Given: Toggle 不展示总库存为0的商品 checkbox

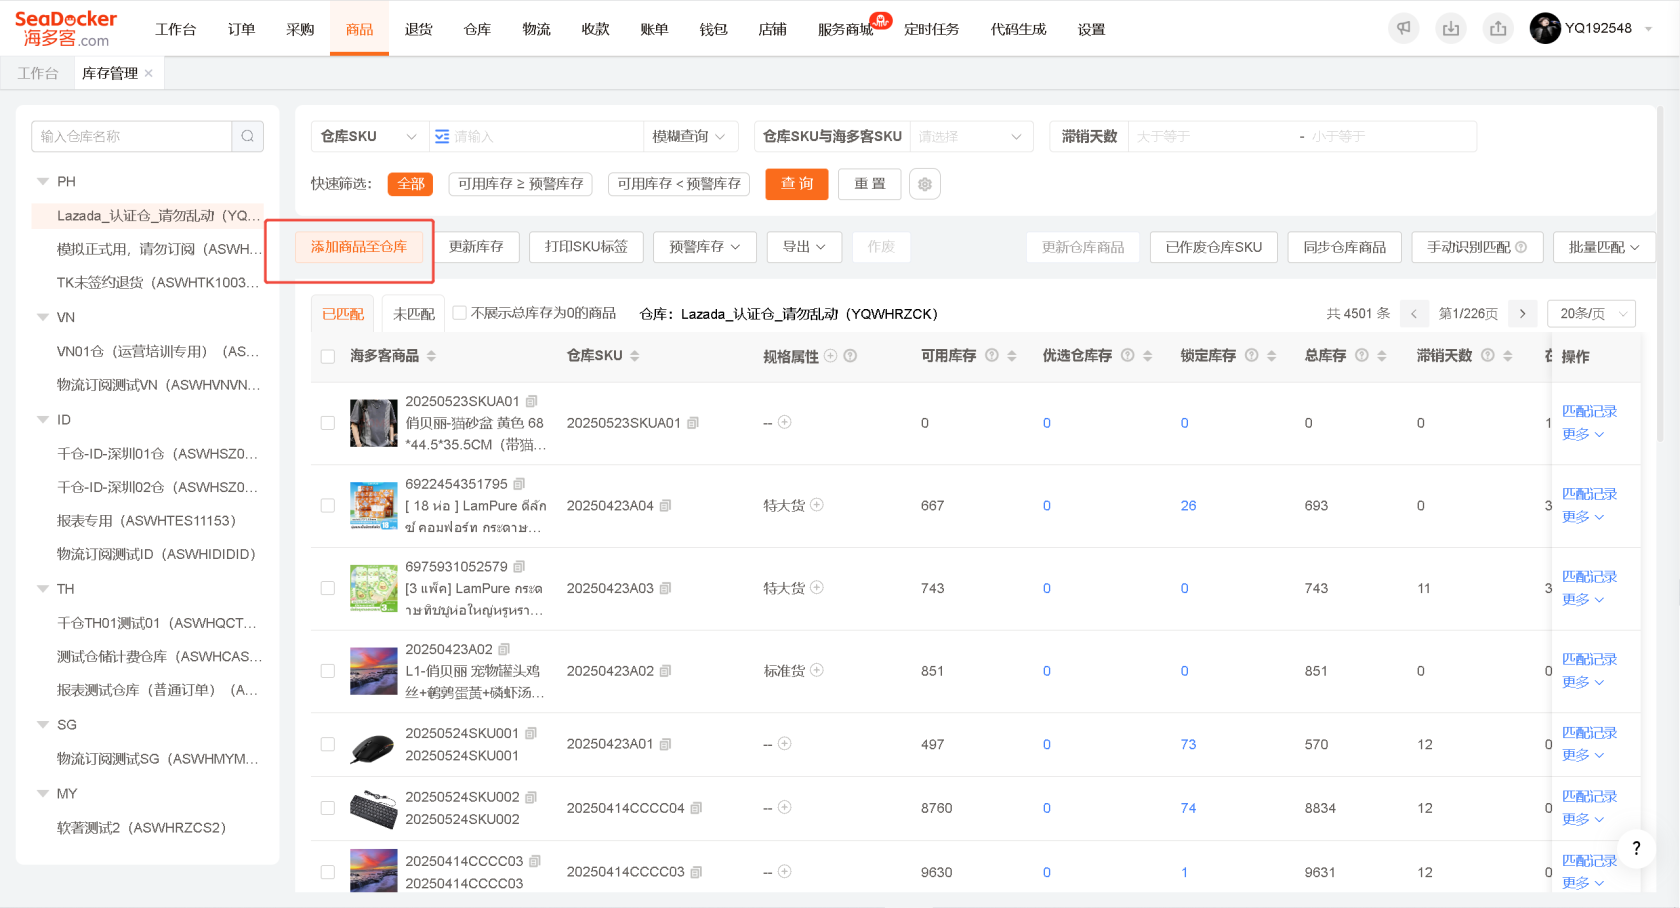Looking at the screenshot, I should (460, 313).
